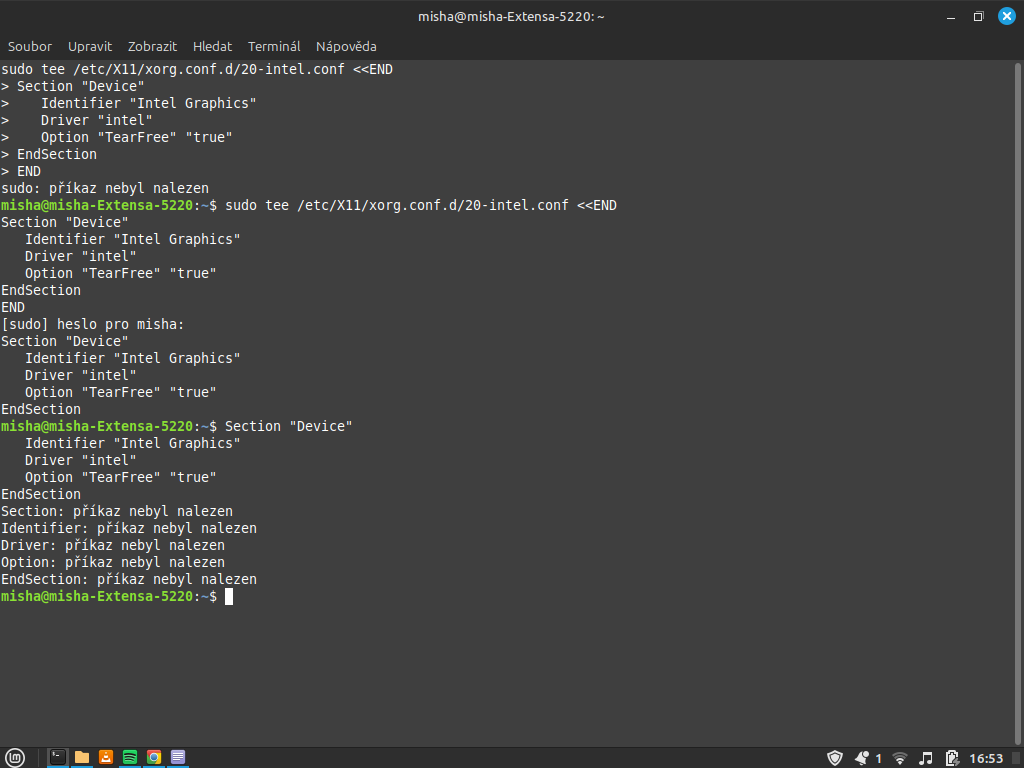Open the Nápověda help menu
The height and width of the screenshot is (768, 1024).
click(x=346, y=46)
